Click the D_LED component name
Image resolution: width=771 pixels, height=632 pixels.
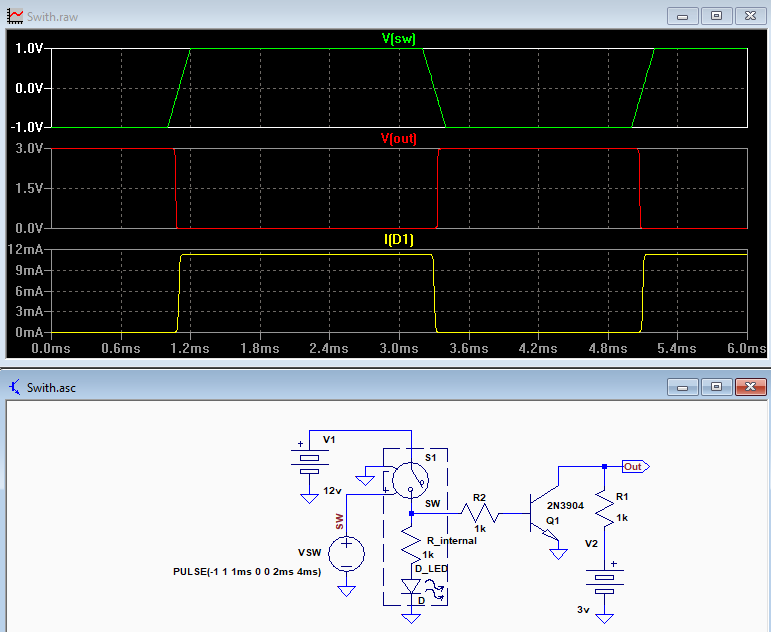pos(431,569)
